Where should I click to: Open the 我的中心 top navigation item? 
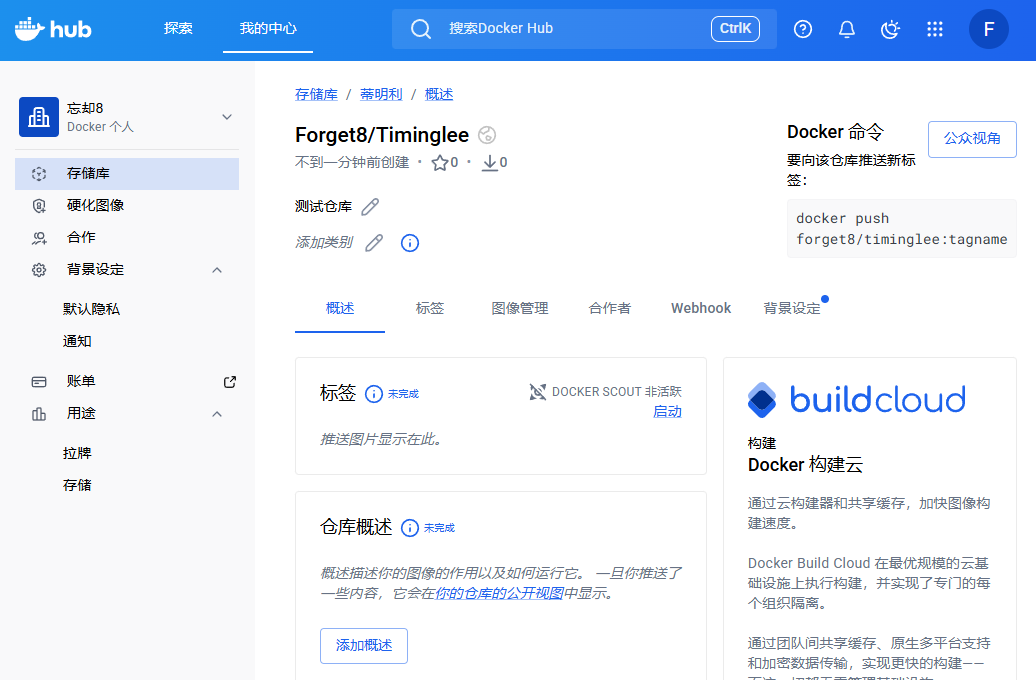[x=268, y=28]
